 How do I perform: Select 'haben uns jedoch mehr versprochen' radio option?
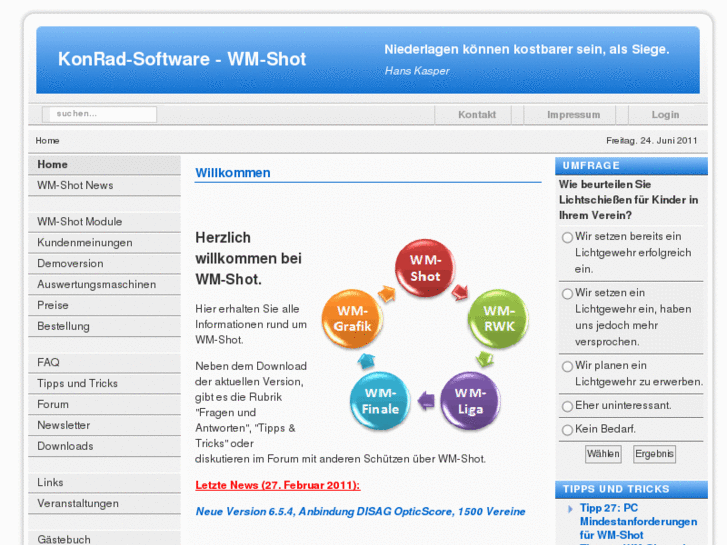[567, 294]
